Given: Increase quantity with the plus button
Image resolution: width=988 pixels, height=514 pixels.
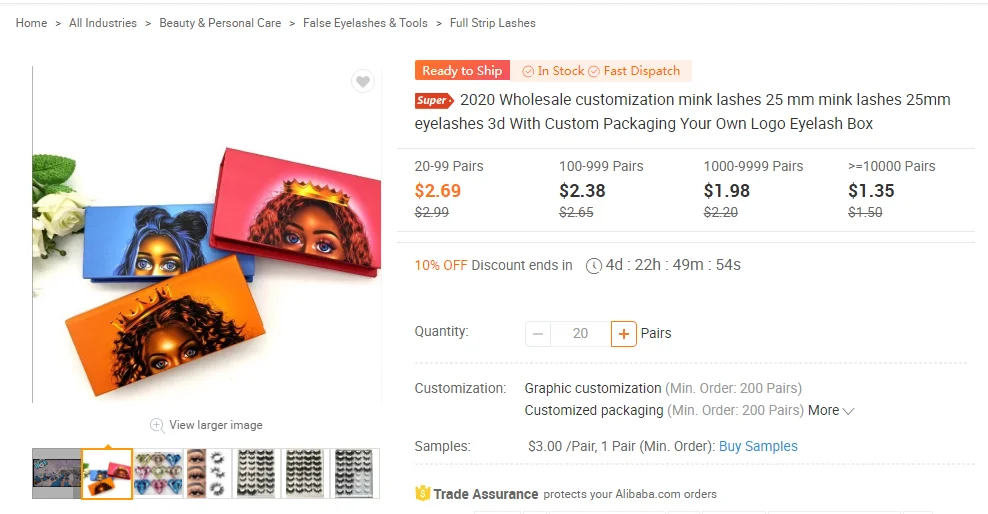Looking at the screenshot, I should point(624,333).
